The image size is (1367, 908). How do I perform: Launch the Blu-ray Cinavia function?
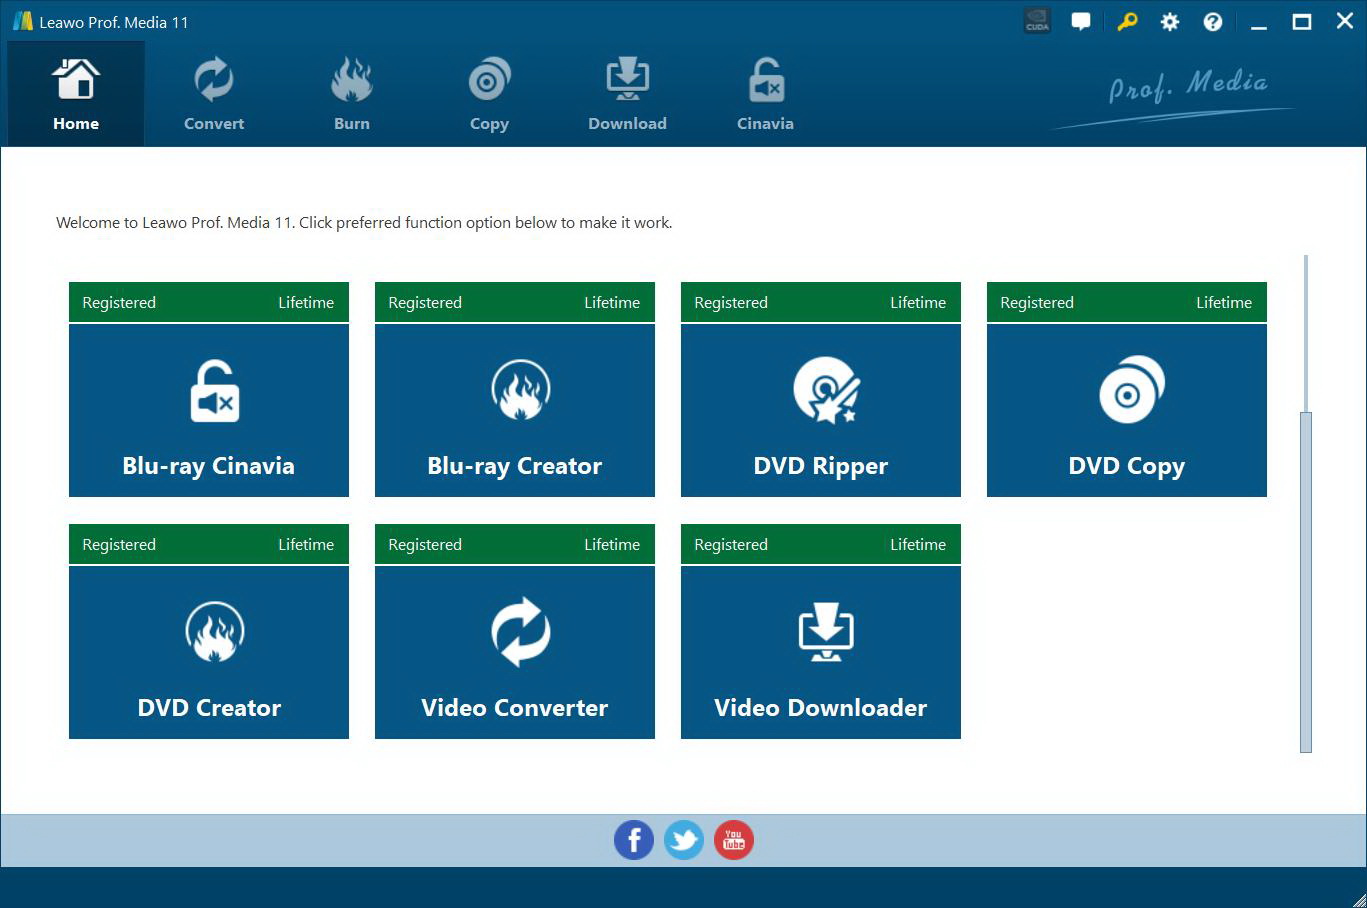click(208, 410)
